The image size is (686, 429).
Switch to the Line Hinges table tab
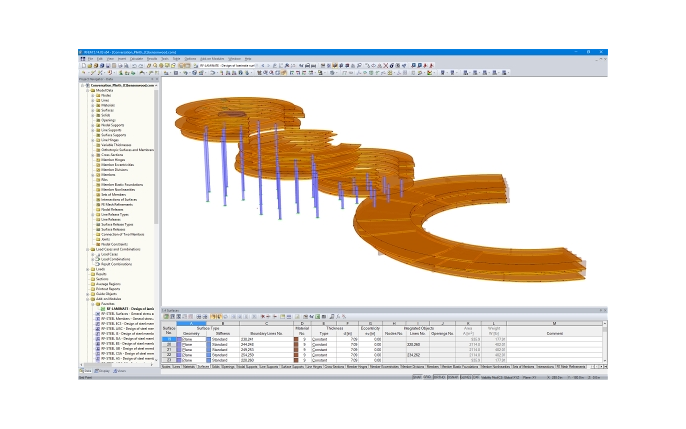pos(314,366)
